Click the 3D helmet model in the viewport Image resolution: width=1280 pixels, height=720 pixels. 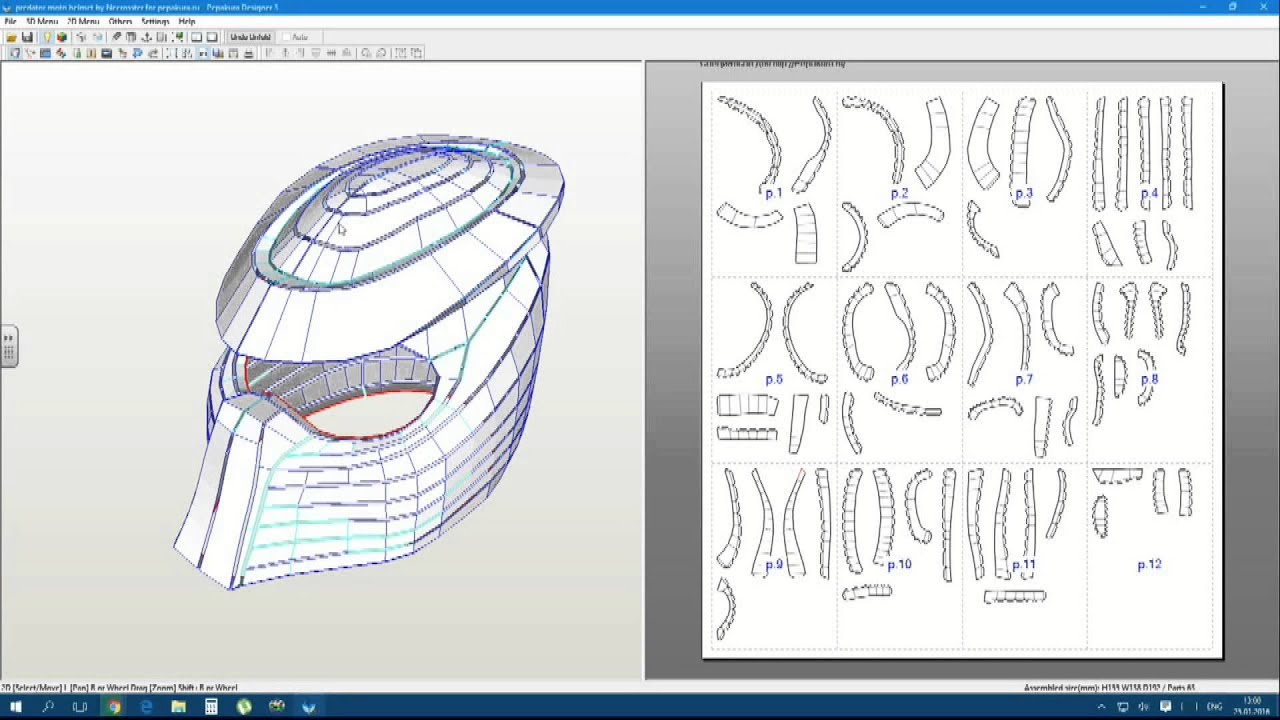(370, 360)
